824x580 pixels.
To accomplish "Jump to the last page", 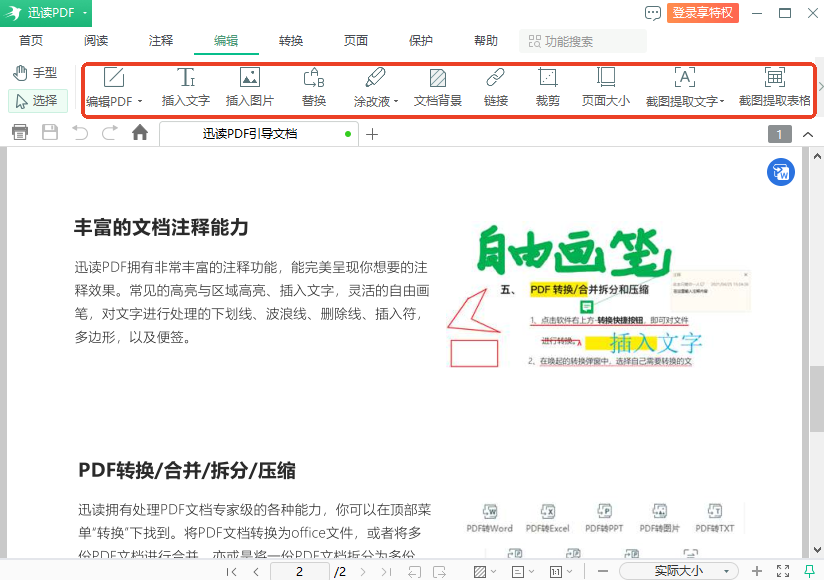I will tap(386, 572).
